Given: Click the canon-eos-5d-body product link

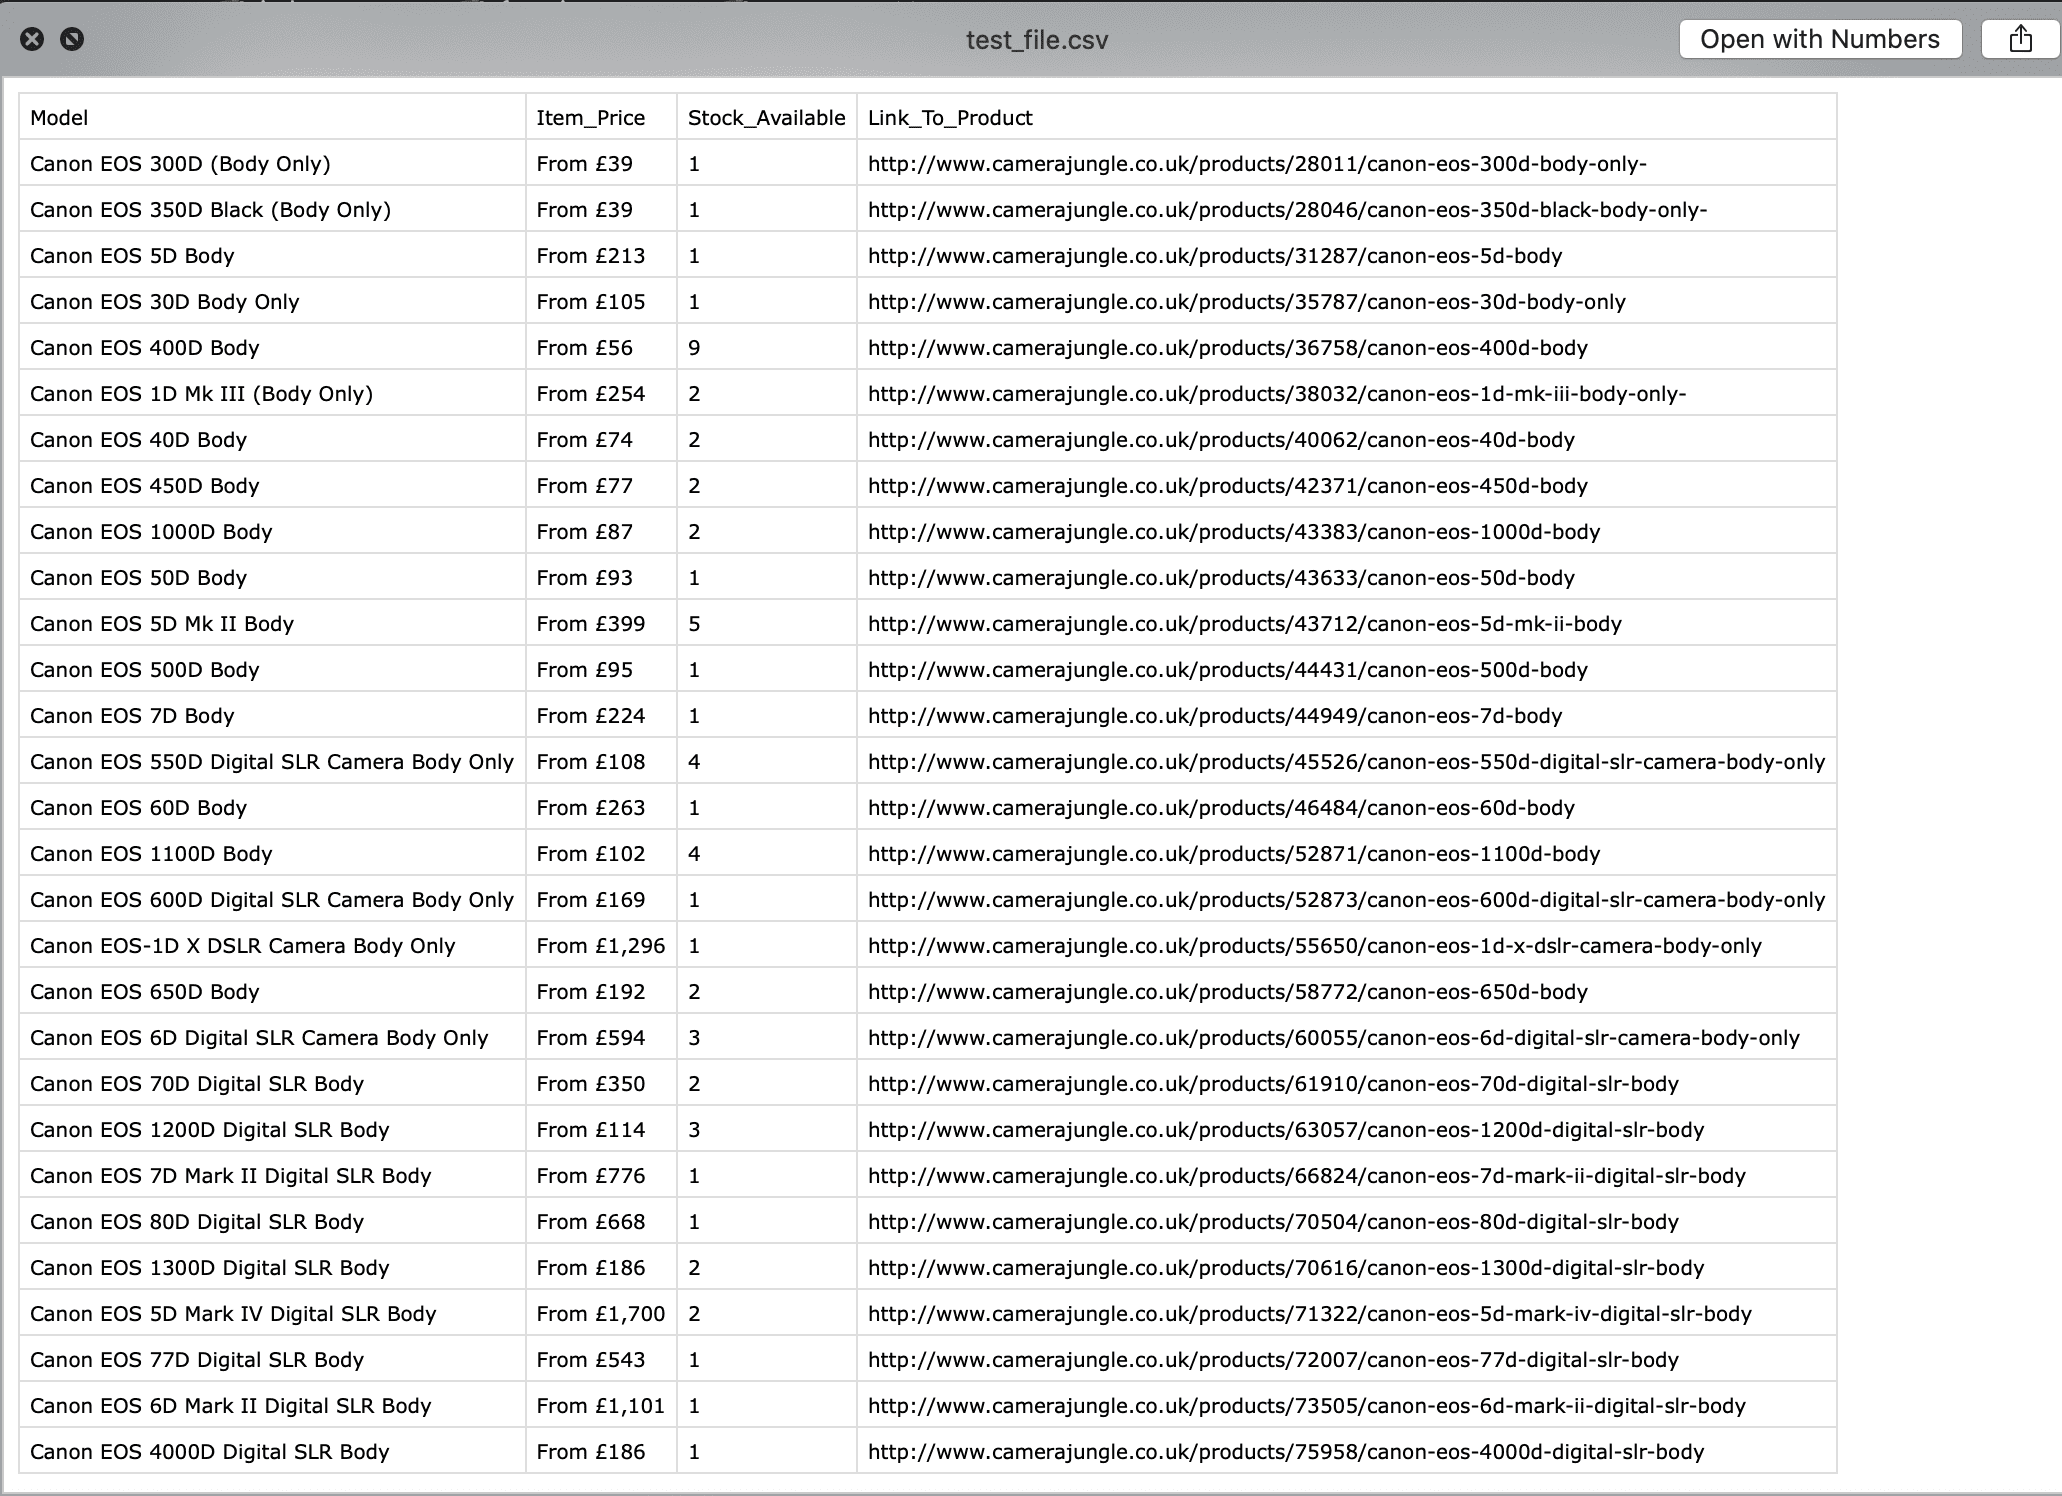Looking at the screenshot, I should click(1214, 256).
